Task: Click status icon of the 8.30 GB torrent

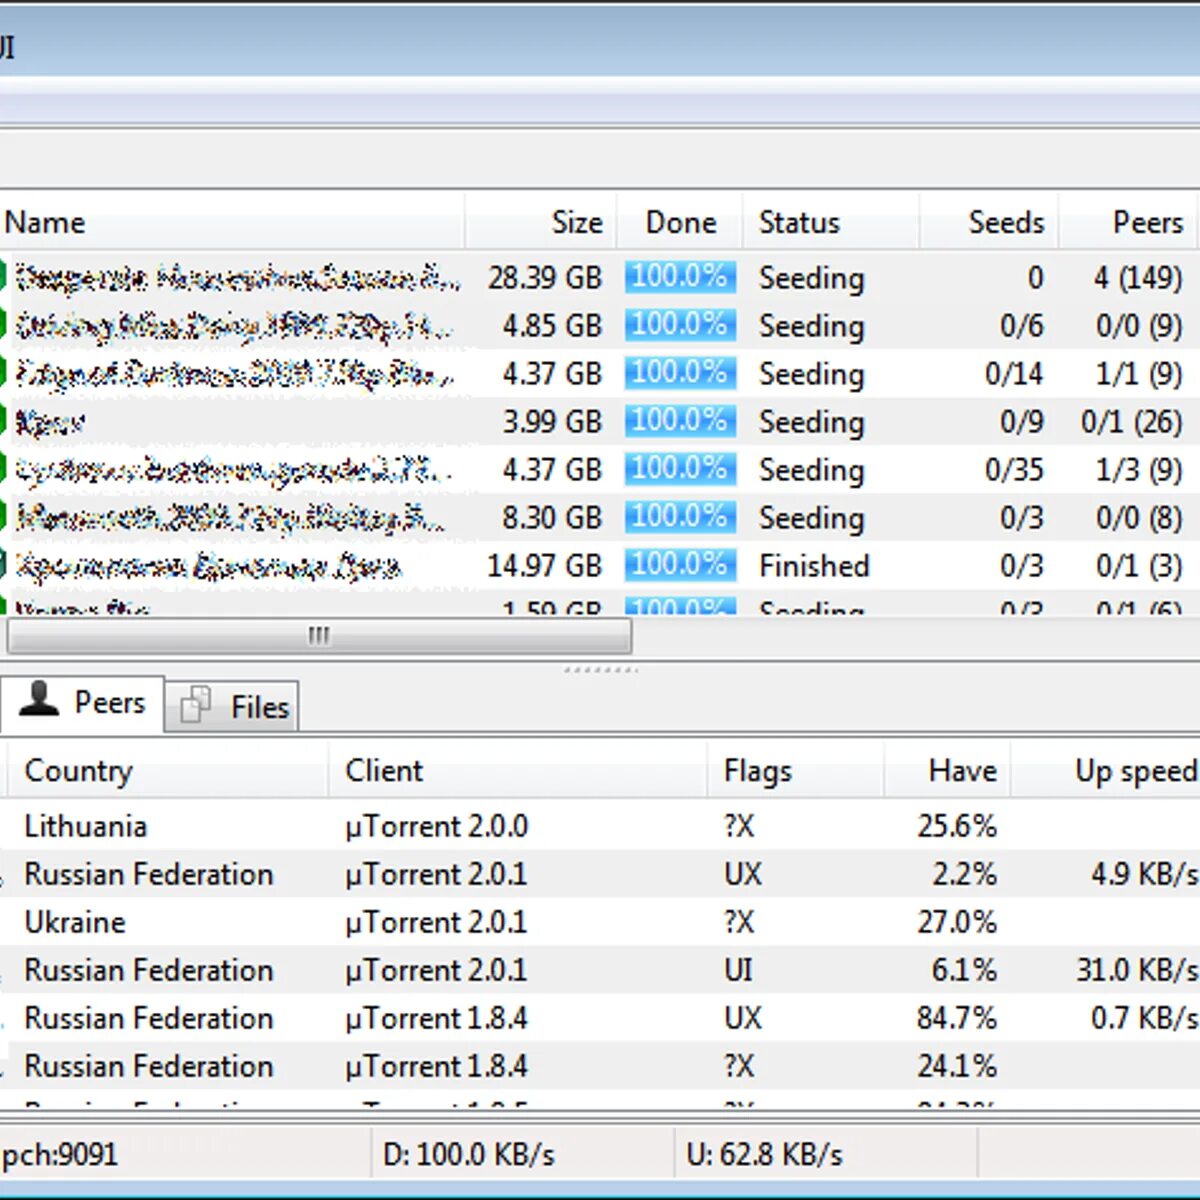Action: coord(3,516)
